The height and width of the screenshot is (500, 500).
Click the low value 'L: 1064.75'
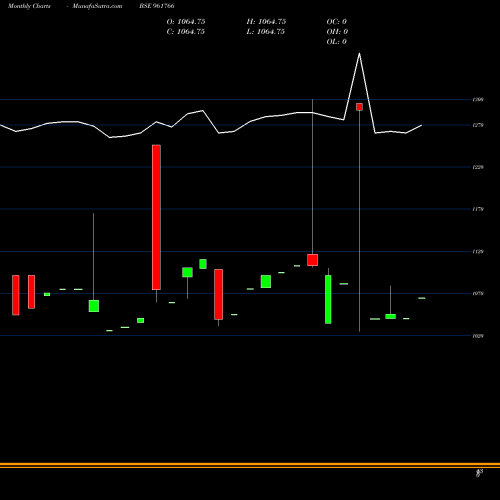[266, 32]
